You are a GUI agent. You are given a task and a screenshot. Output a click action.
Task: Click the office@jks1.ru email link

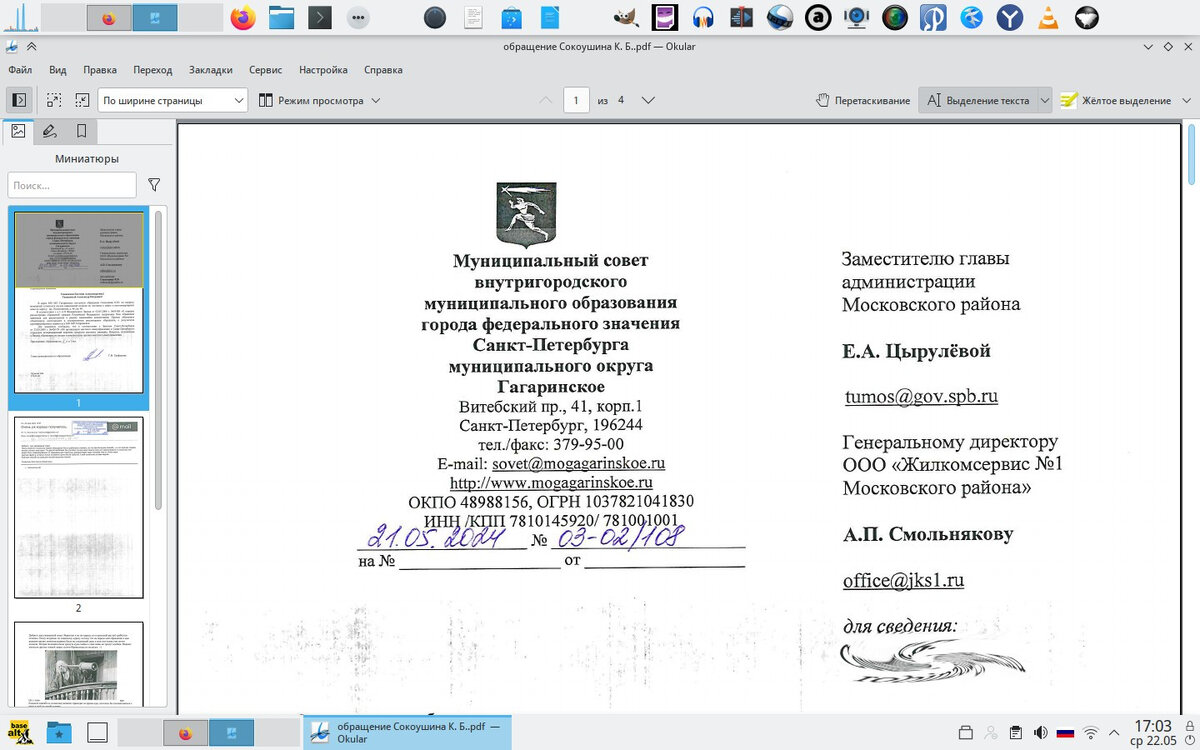click(903, 581)
